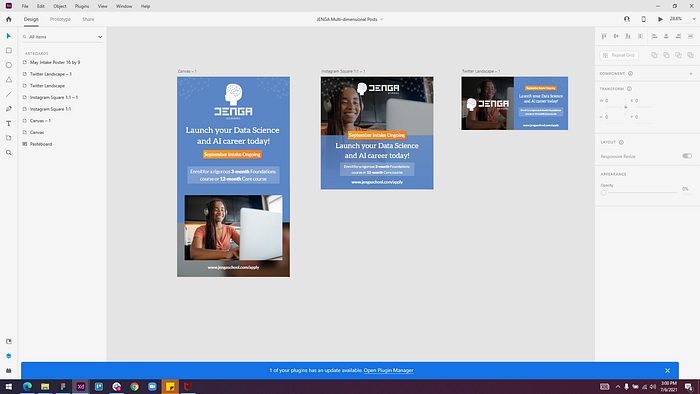This screenshot has width=700, height=394.
Task: Toggle the aspect ratio lock
Action: click(x=625, y=107)
